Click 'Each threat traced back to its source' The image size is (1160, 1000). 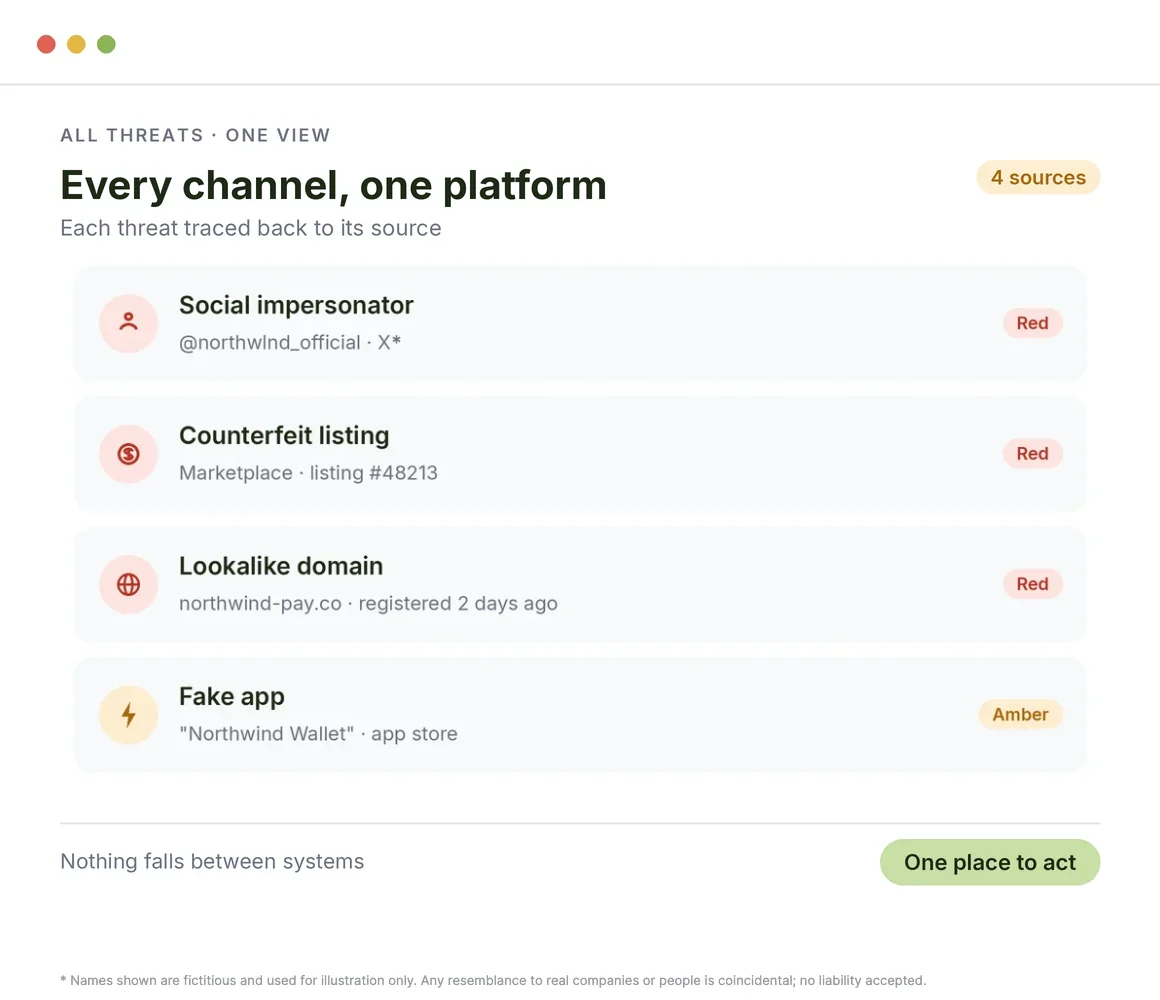coord(251,228)
